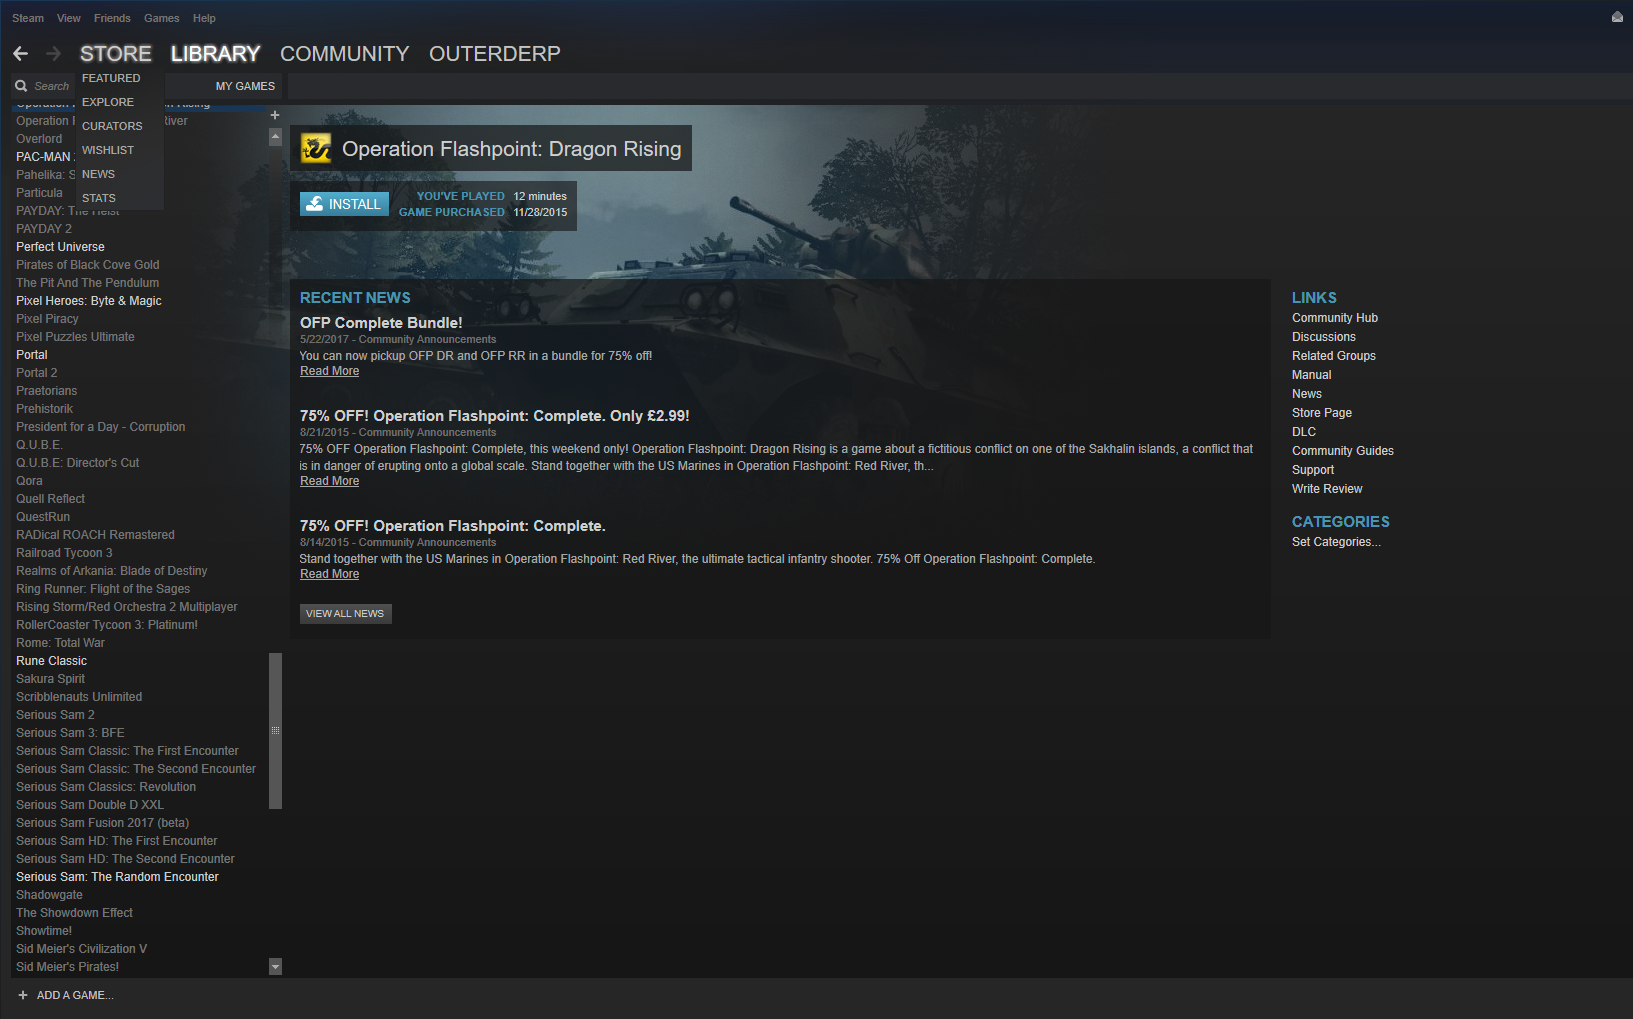1633x1019 pixels.
Task: Click Set Categories... link
Action: coord(1336,542)
